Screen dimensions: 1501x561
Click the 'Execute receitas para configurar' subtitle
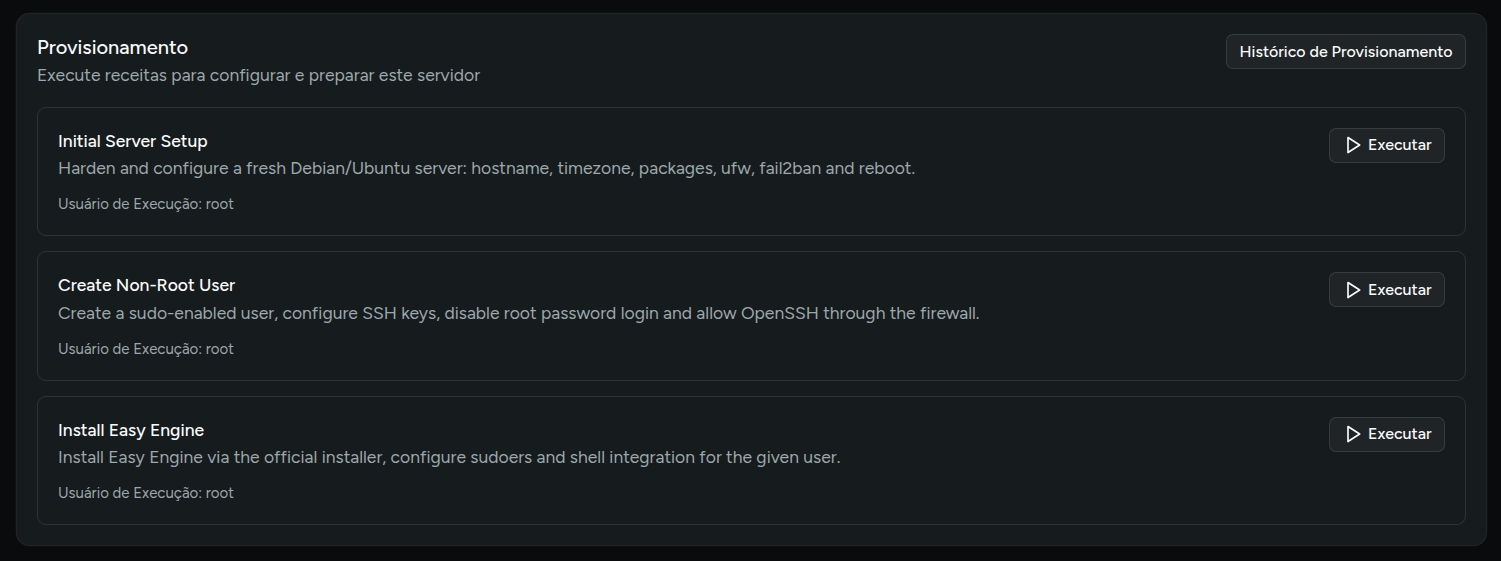tap(258, 76)
